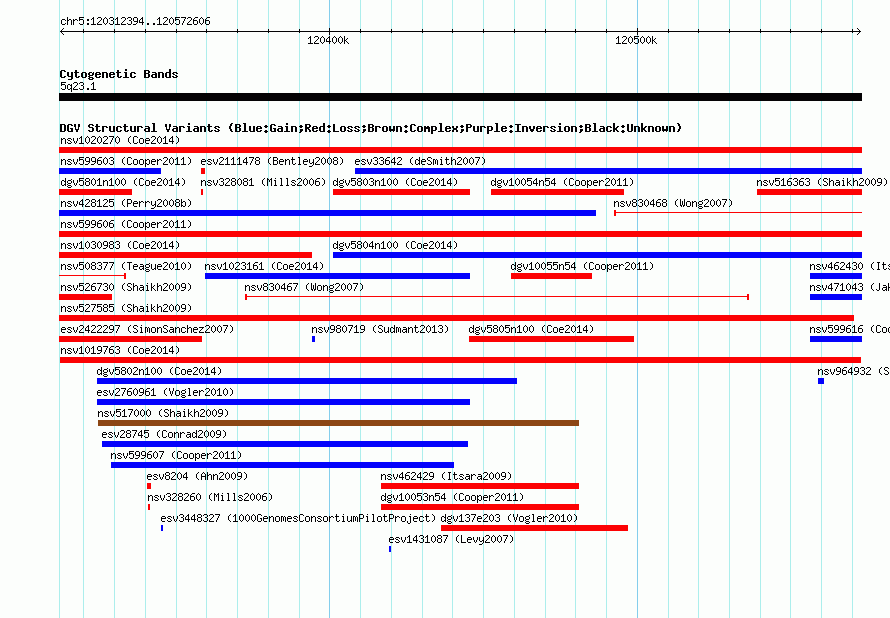Select esv28745 (Conrad2009) label
The image size is (890, 618).
[164, 434]
